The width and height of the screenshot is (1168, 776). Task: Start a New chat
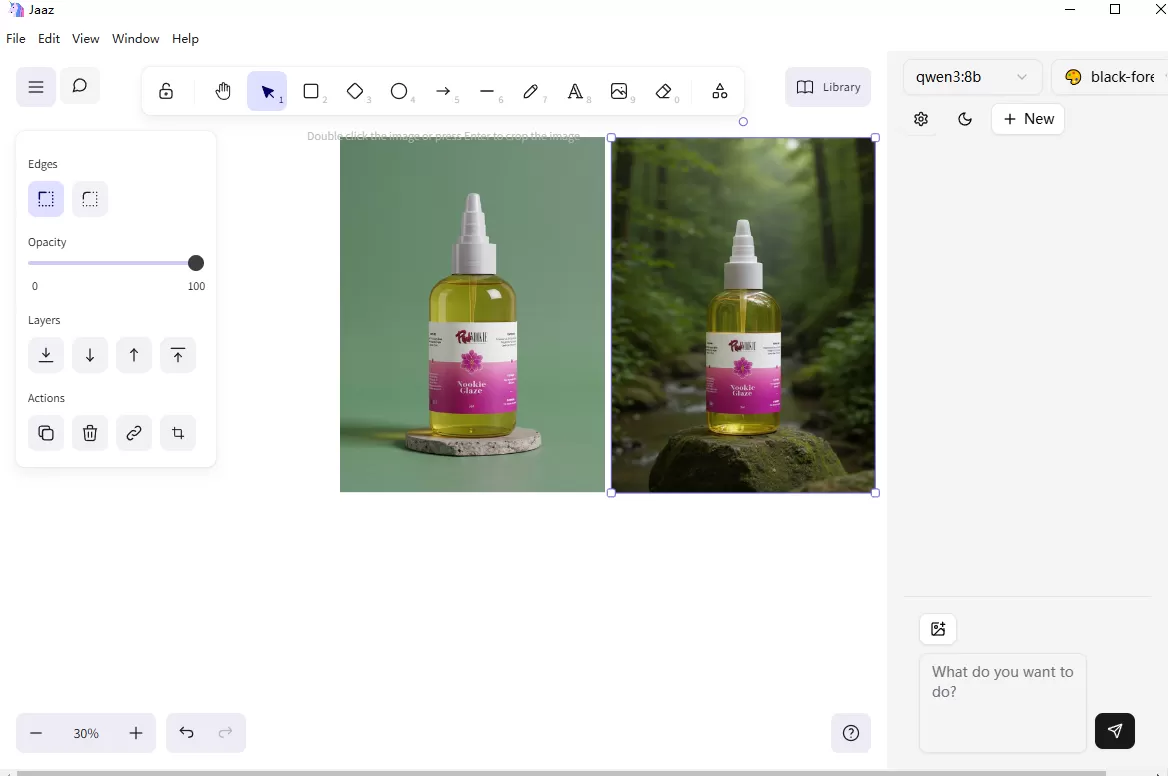1028,119
